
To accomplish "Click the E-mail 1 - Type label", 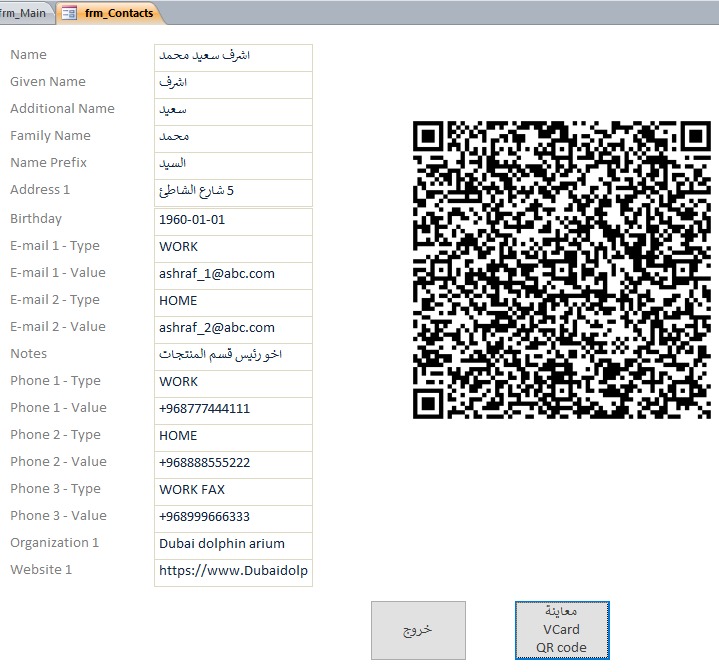I will tap(55, 246).
